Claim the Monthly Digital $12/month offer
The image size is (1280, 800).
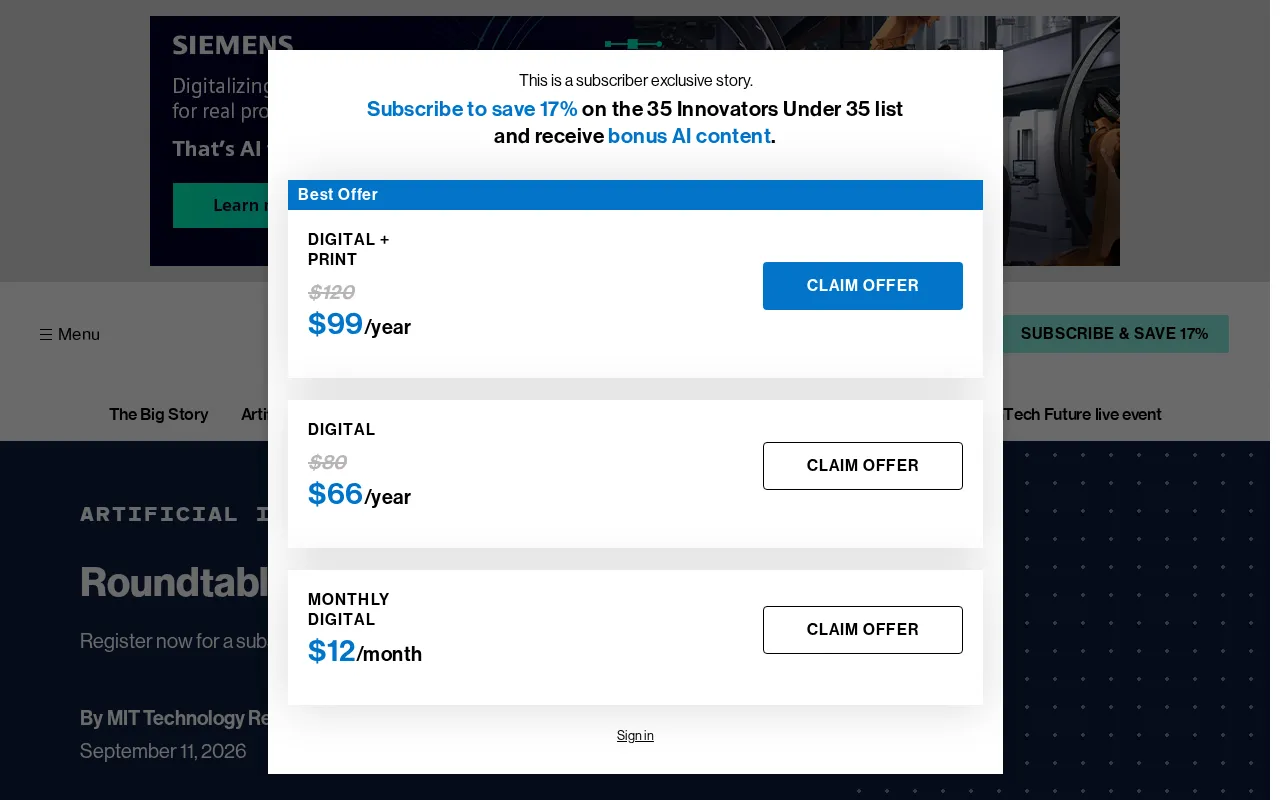(x=862, y=630)
